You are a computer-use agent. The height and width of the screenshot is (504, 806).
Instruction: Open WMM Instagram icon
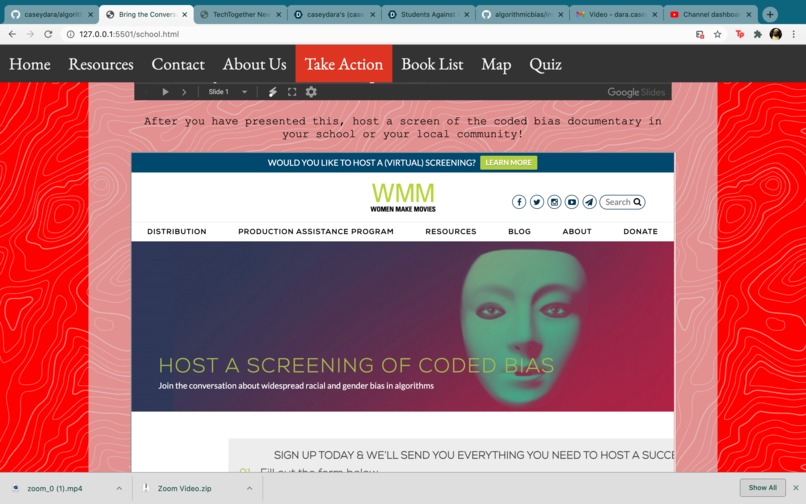point(554,202)
